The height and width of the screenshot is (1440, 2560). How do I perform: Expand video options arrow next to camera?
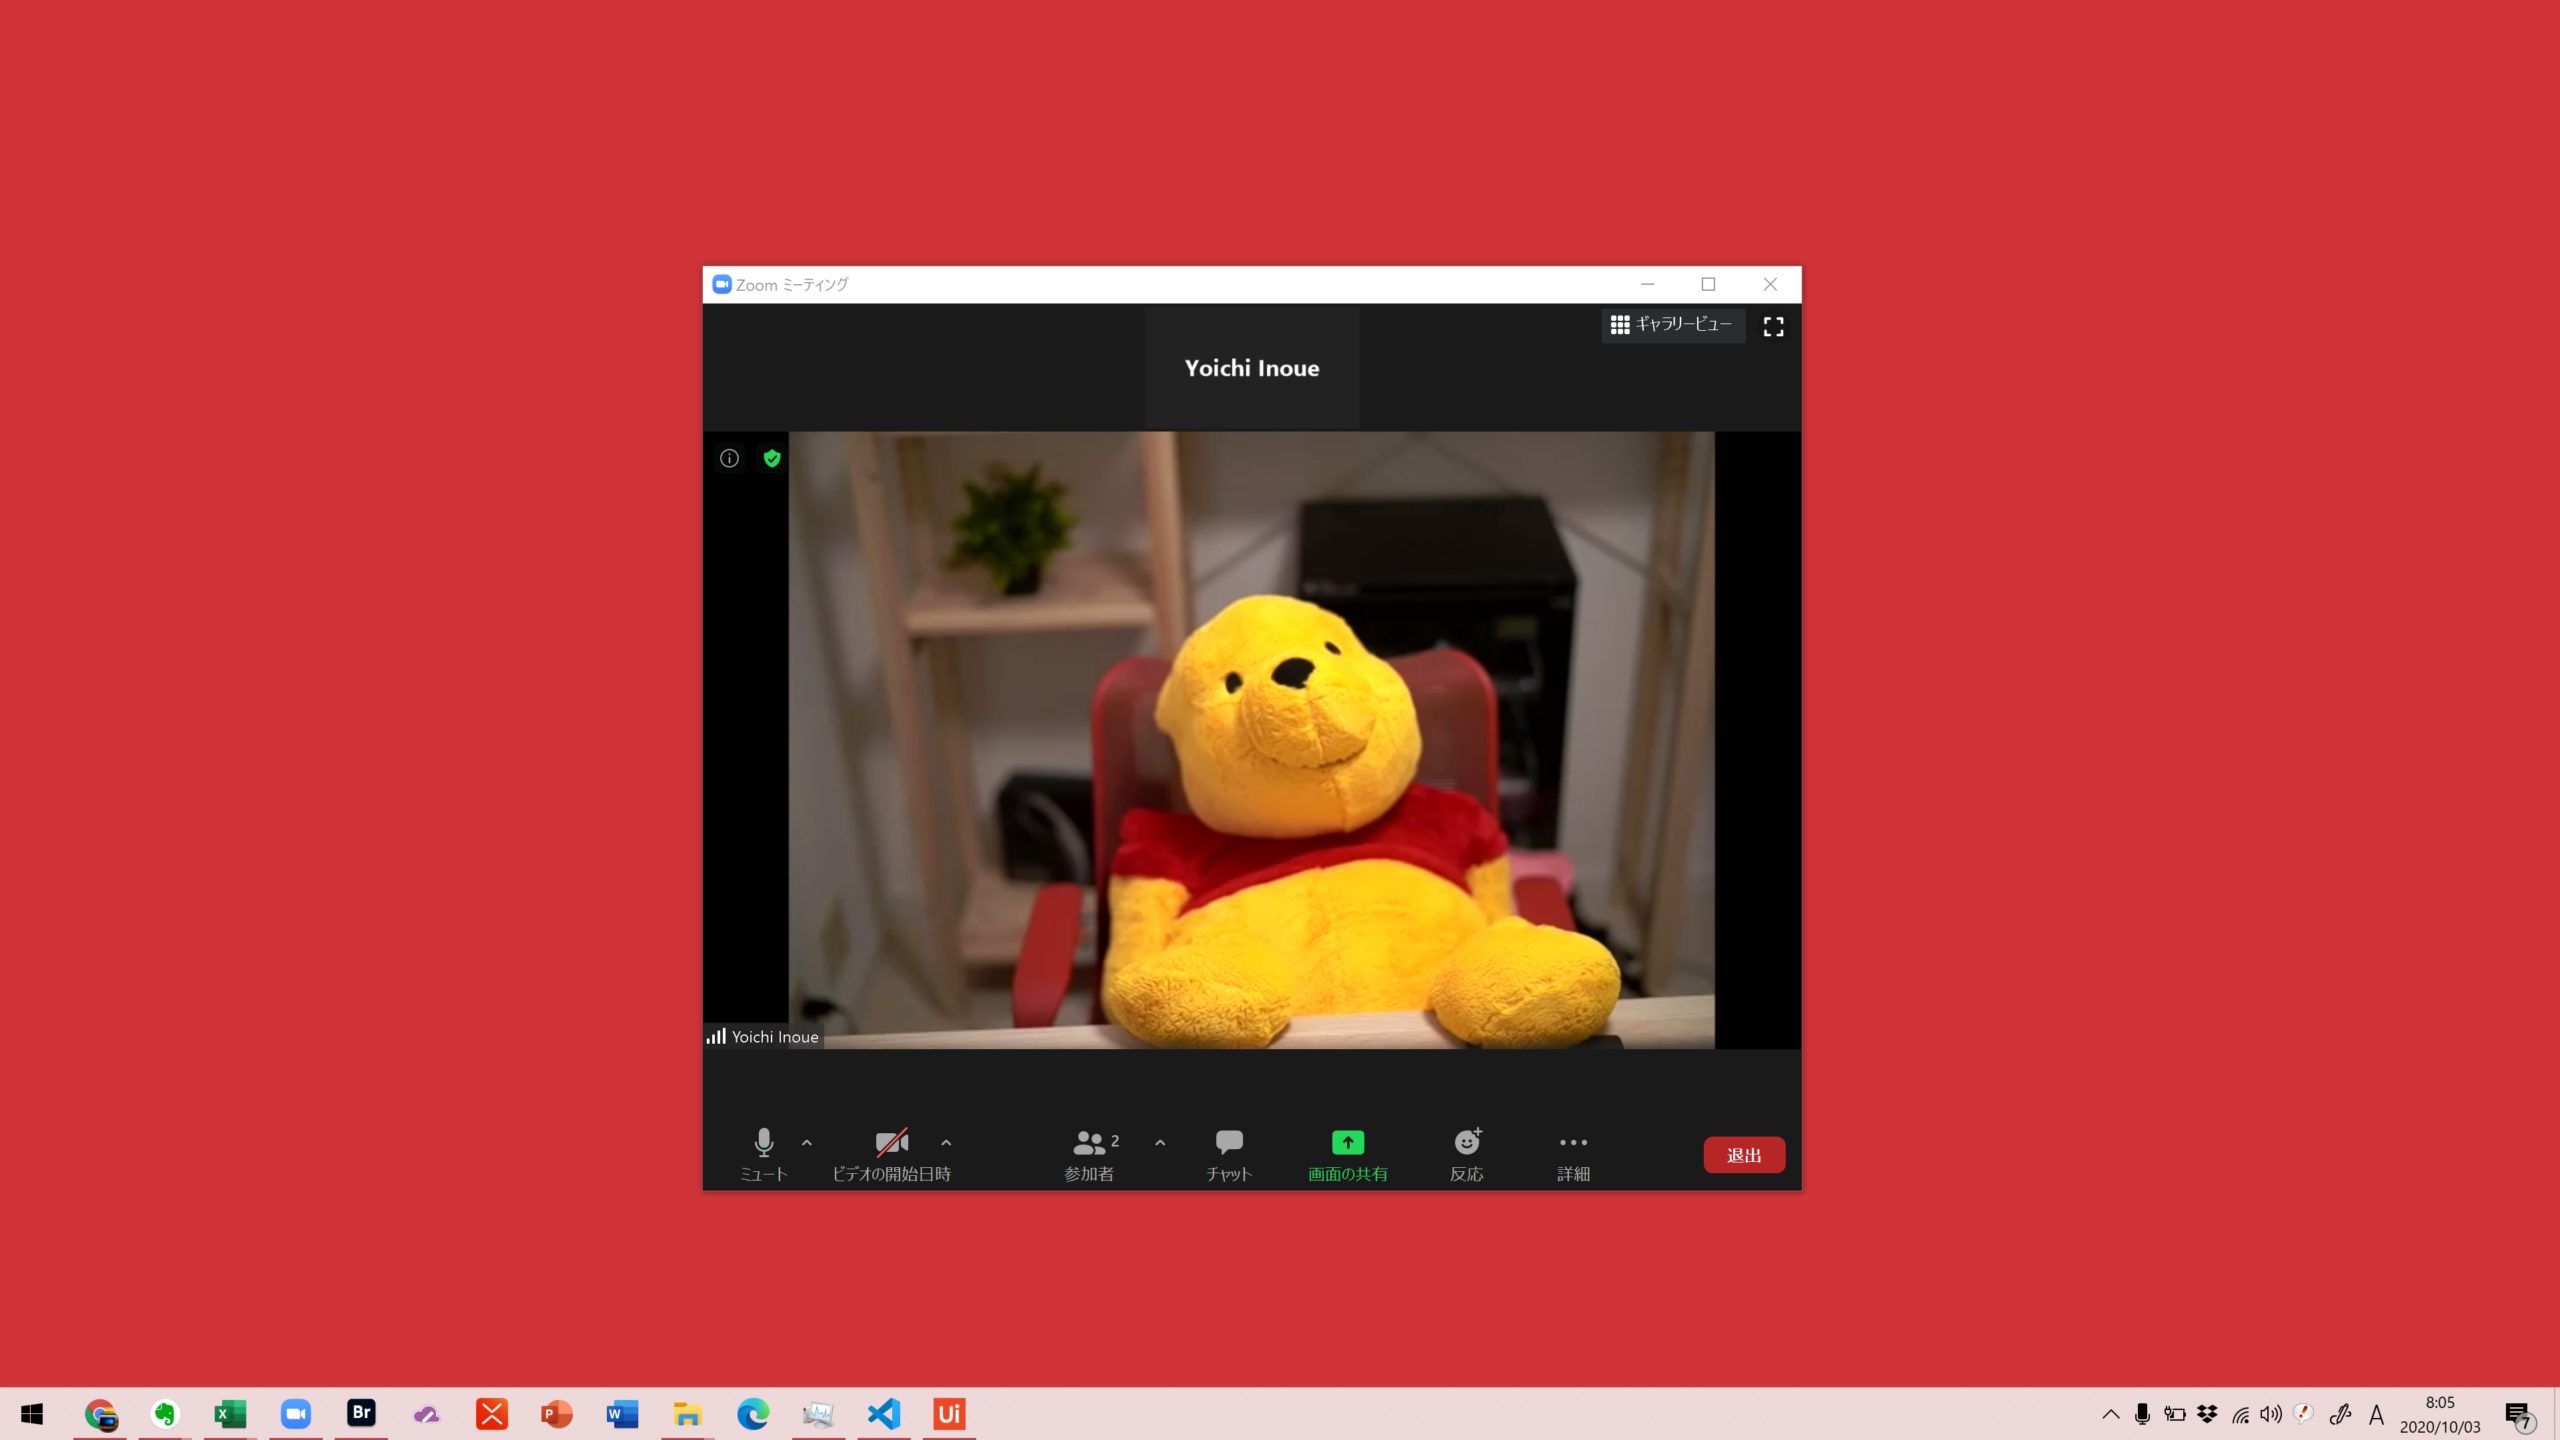click(946, 1142)
